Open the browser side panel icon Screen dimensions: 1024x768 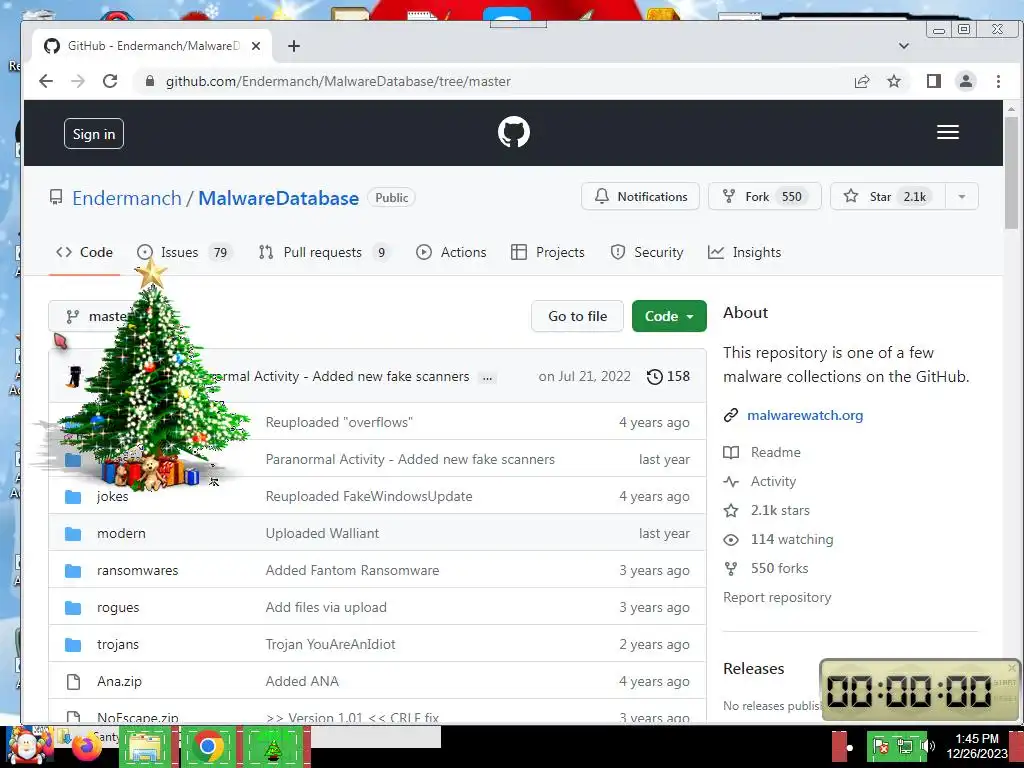coord(934,81)
